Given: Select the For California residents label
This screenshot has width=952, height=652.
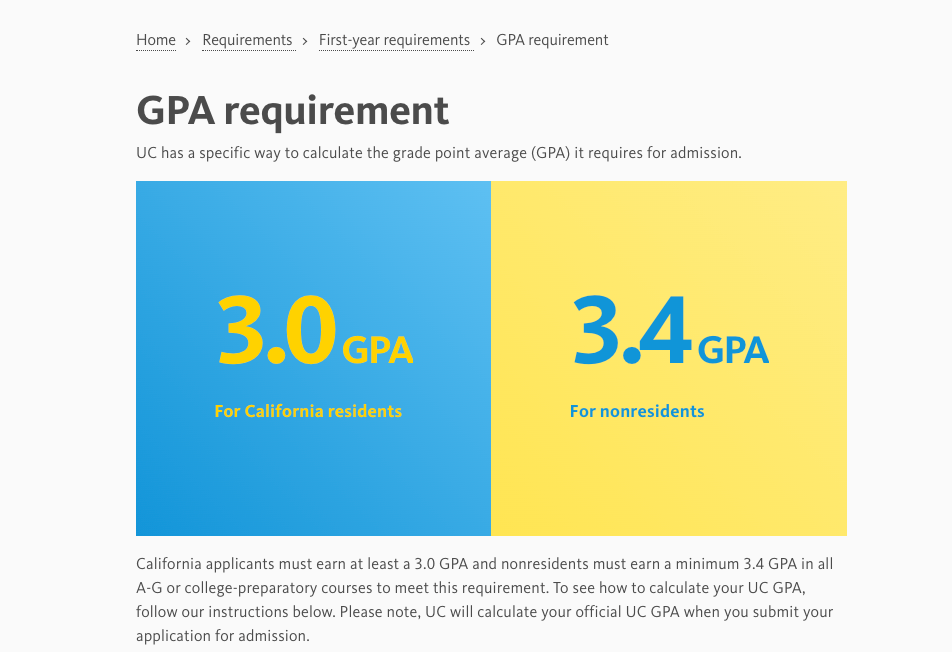Looking at the screenshot, I should click(x=308, y=410).
